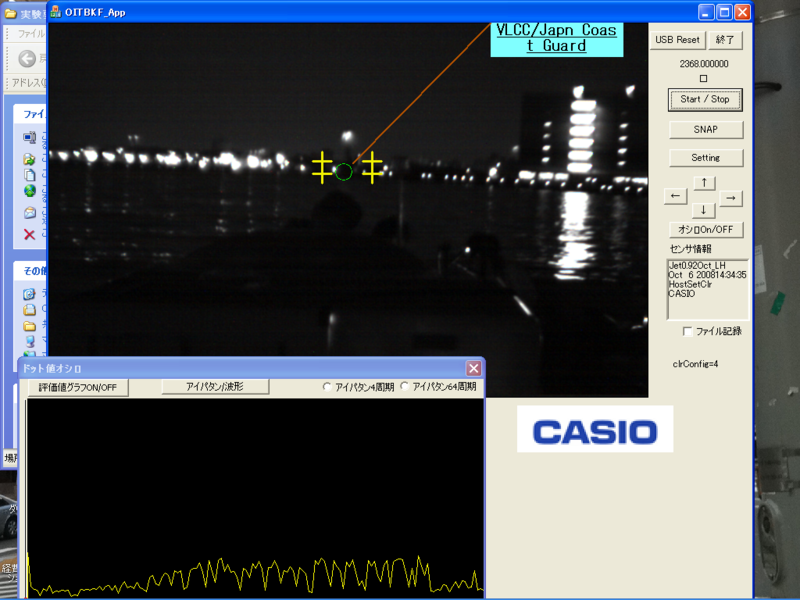Maximize the OITBKF_App window
Image resolution: width=800 pixels, height=600 pixels.
pos(724,12)
